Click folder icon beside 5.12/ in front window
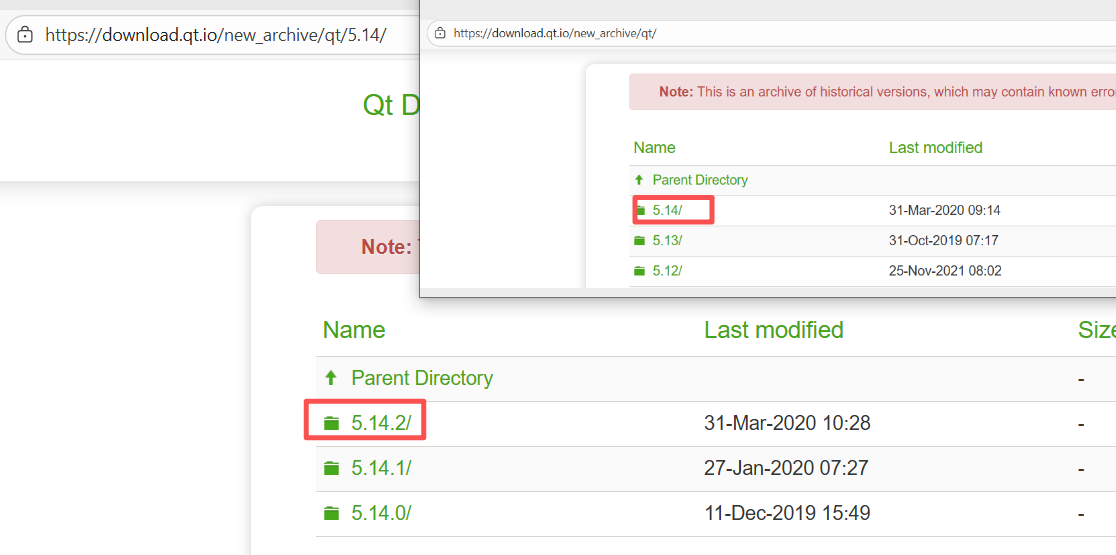1116x555 pixels. (x=639, y=271)
